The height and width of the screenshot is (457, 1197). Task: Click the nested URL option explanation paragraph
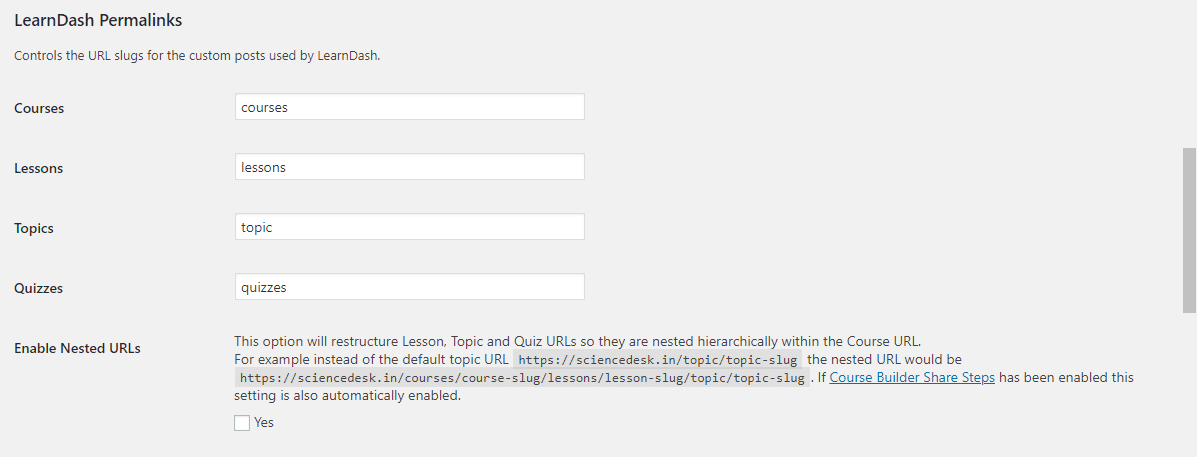pyautogui.click(x=684, y=368)
